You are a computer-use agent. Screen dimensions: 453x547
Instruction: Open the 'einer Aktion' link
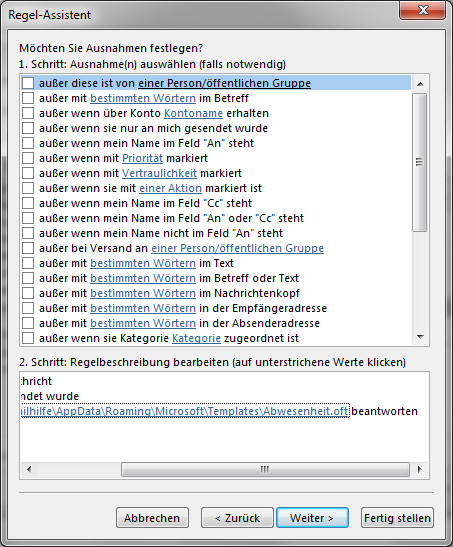pos(171,188)
